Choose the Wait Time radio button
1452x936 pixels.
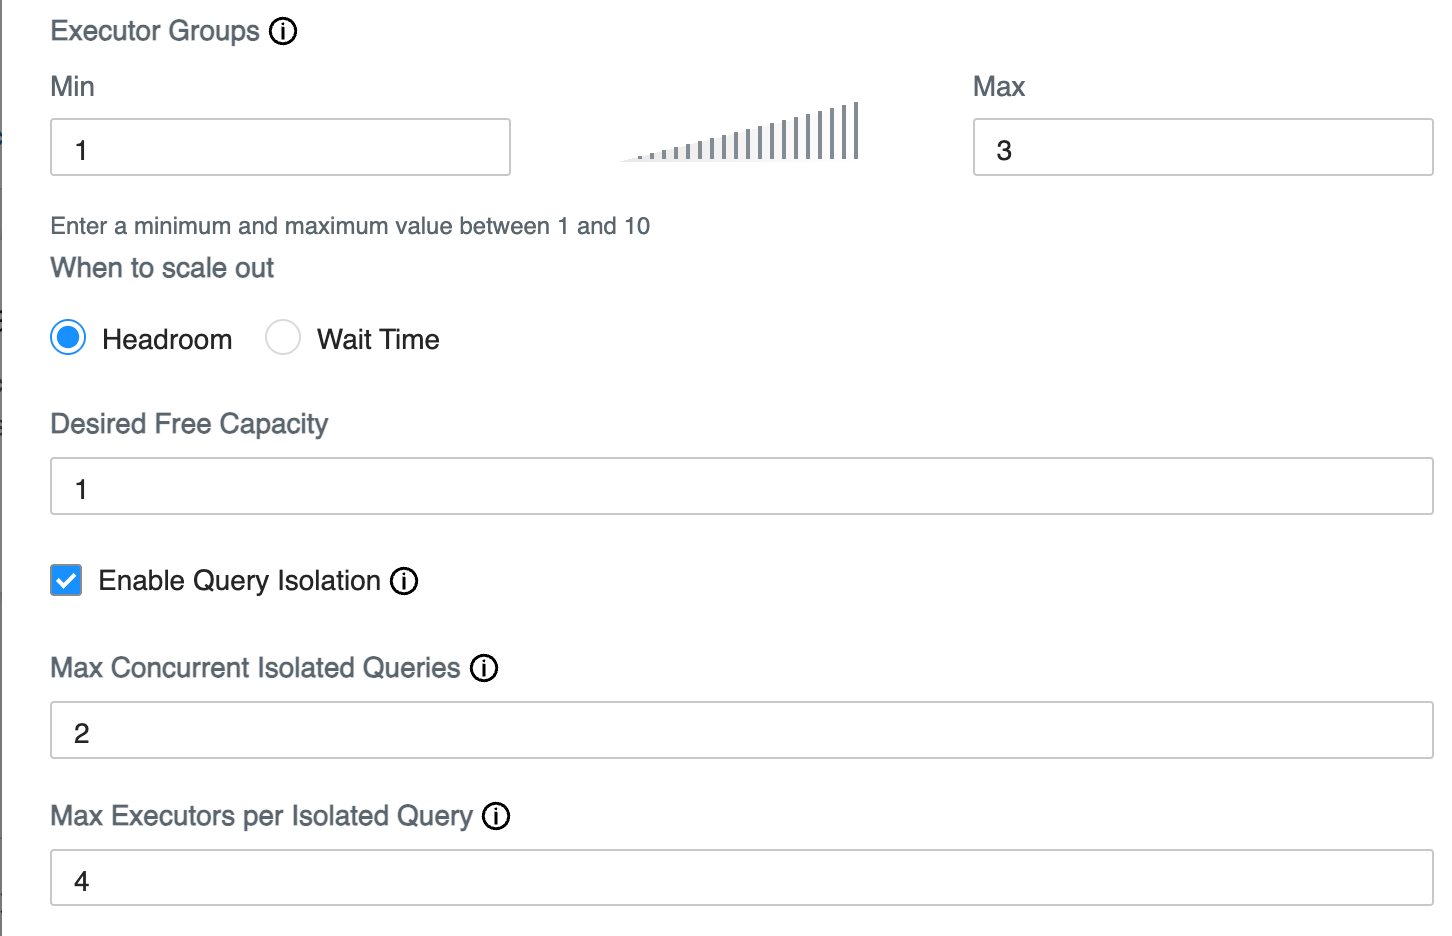click(x=283, y=338)
